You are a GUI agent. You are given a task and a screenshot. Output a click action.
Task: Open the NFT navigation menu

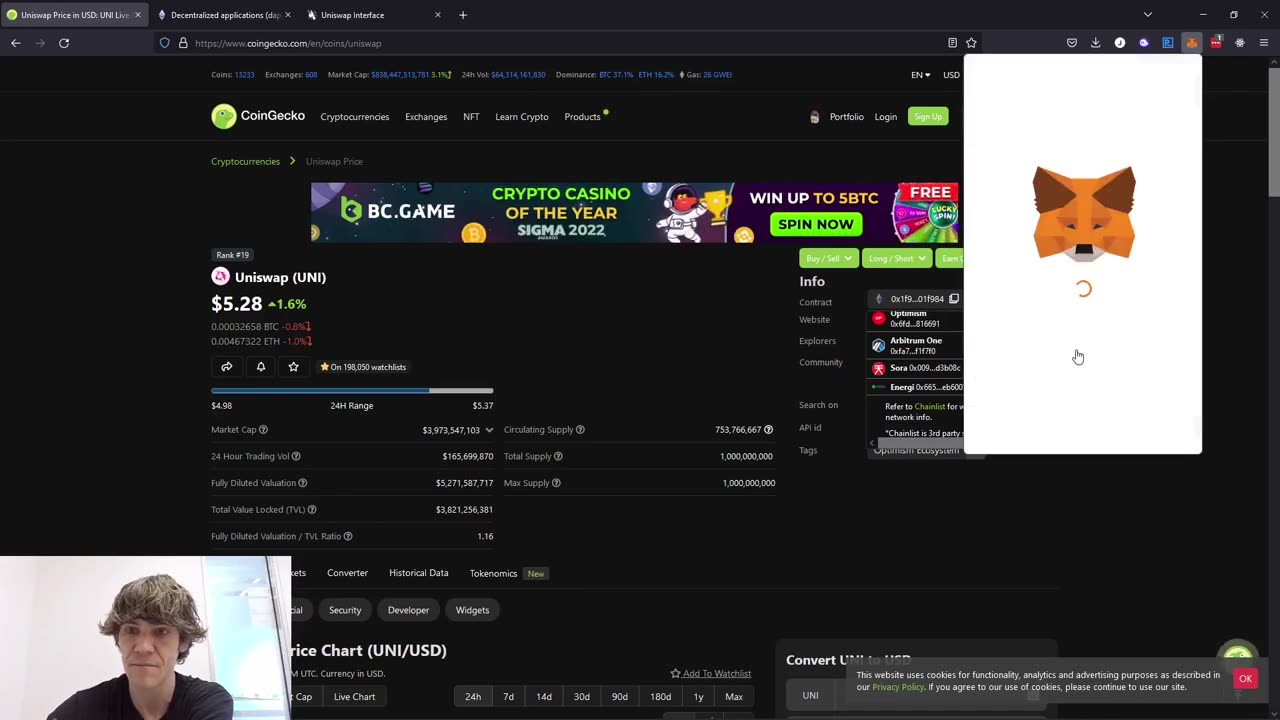(x=471, y=117)
